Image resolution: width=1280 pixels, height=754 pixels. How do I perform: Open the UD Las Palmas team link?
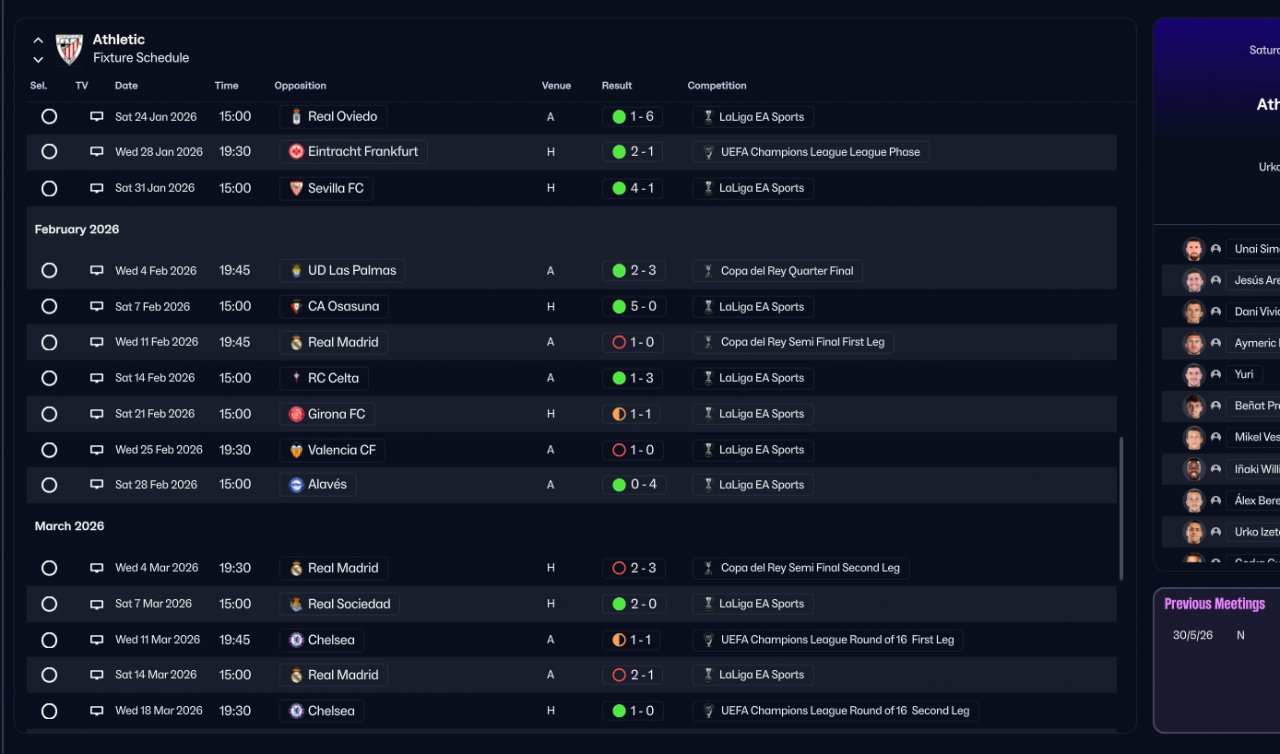click(351, 271)
